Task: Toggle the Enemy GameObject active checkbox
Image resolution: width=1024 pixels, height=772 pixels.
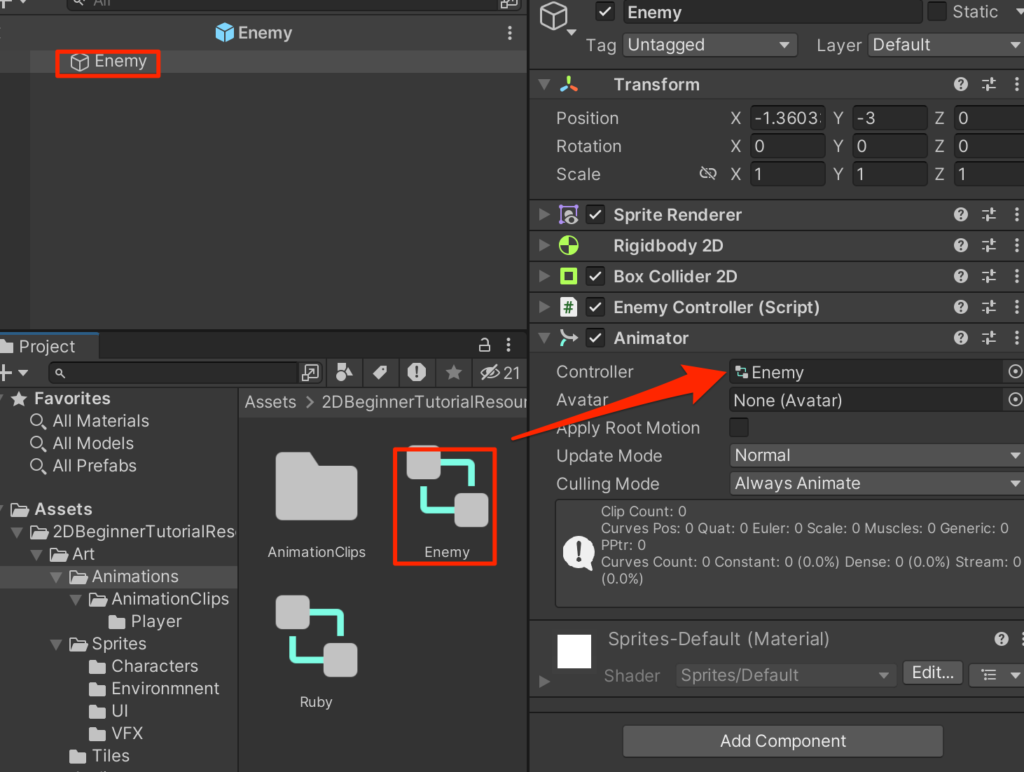Action: (605, 12)
